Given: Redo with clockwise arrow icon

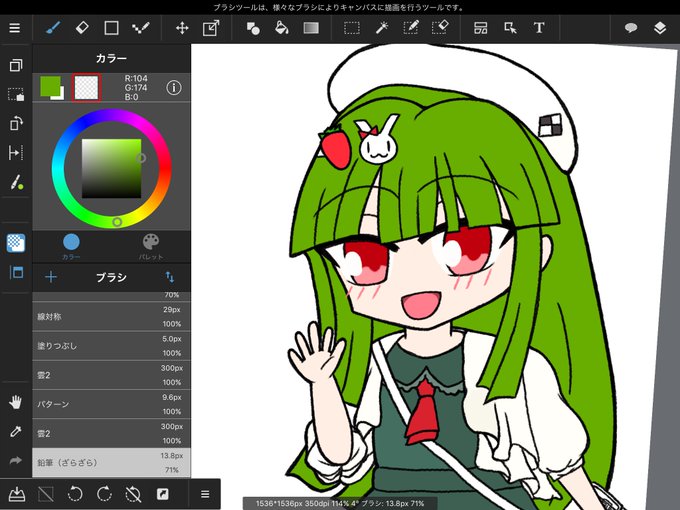Looking at the screenshot, I should point(104,494).
